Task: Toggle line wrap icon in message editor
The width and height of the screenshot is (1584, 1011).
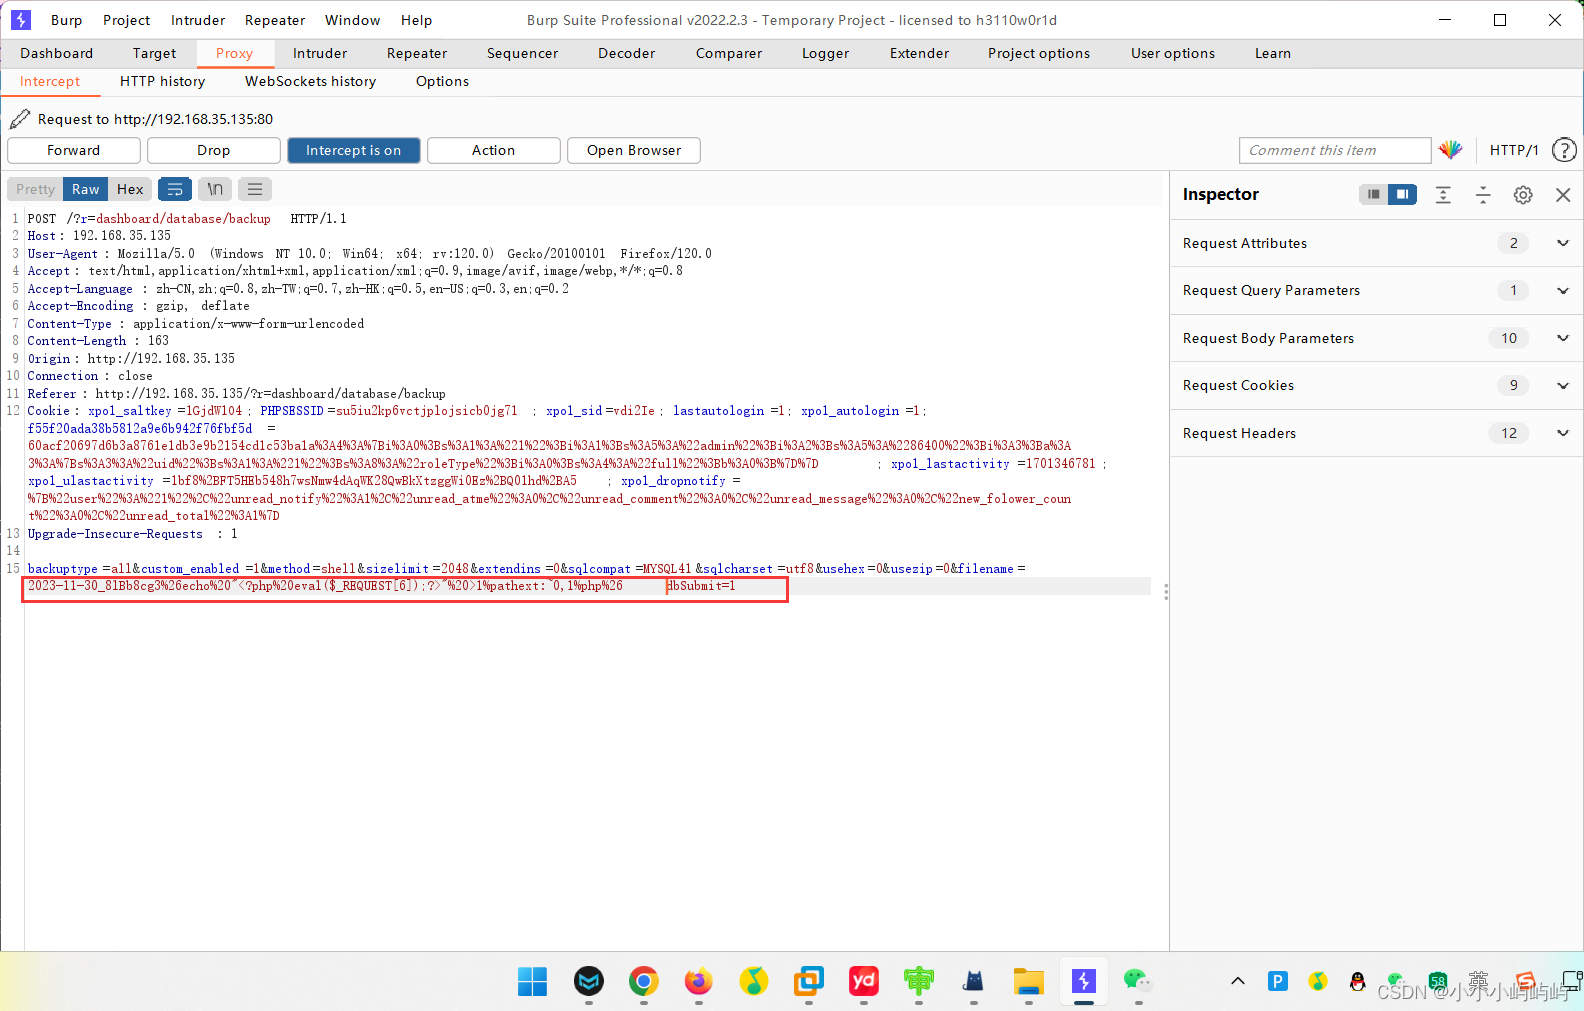Action: [174, 189]
